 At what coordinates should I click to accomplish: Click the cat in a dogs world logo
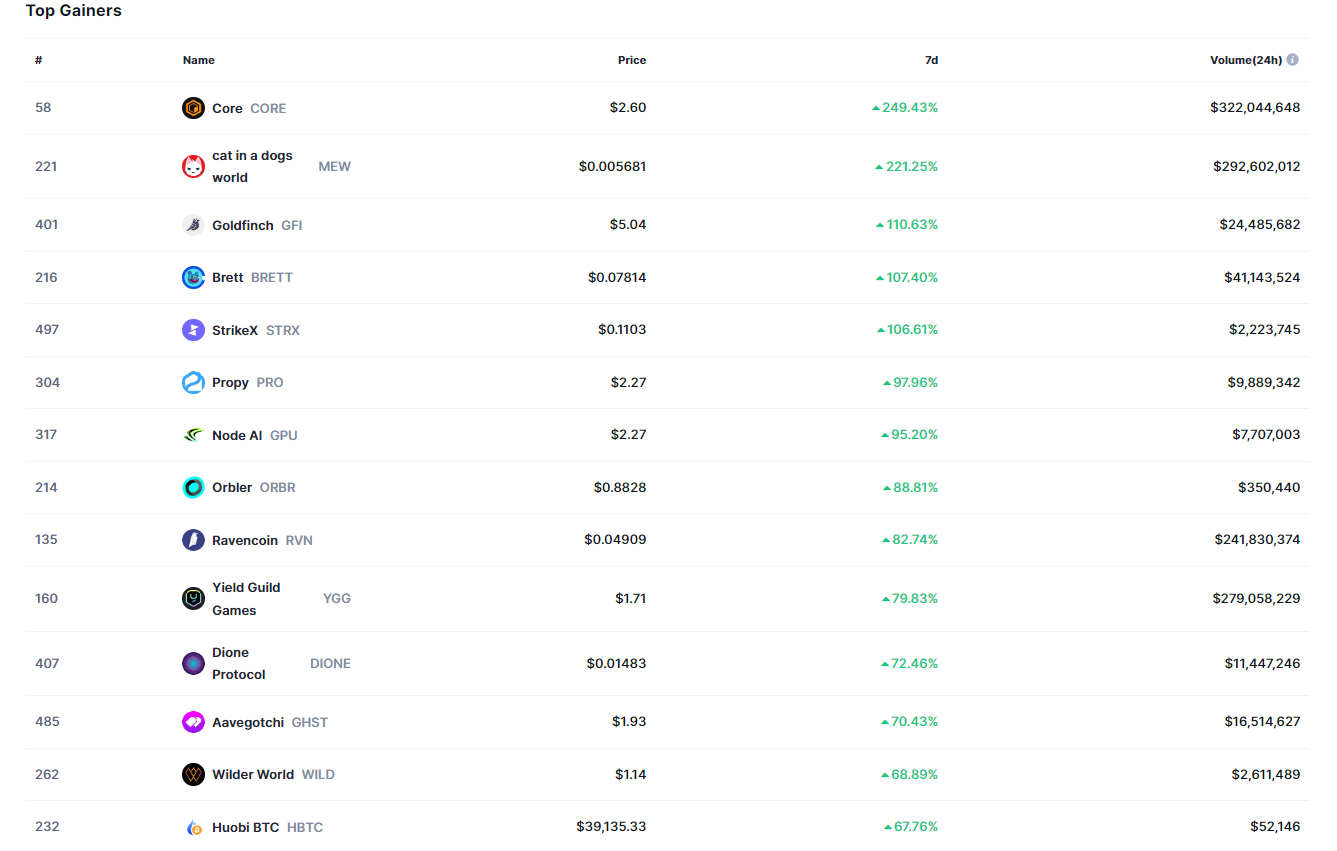coord(193,166)
